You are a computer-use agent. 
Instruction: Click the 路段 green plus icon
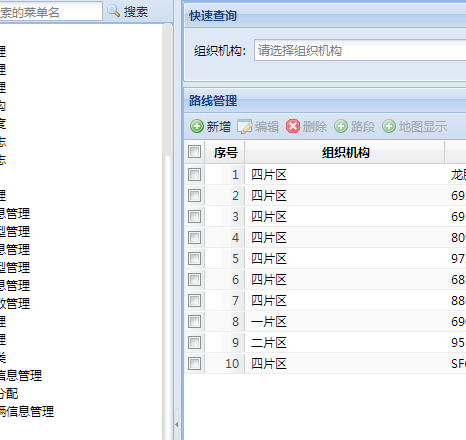(341, 126)
